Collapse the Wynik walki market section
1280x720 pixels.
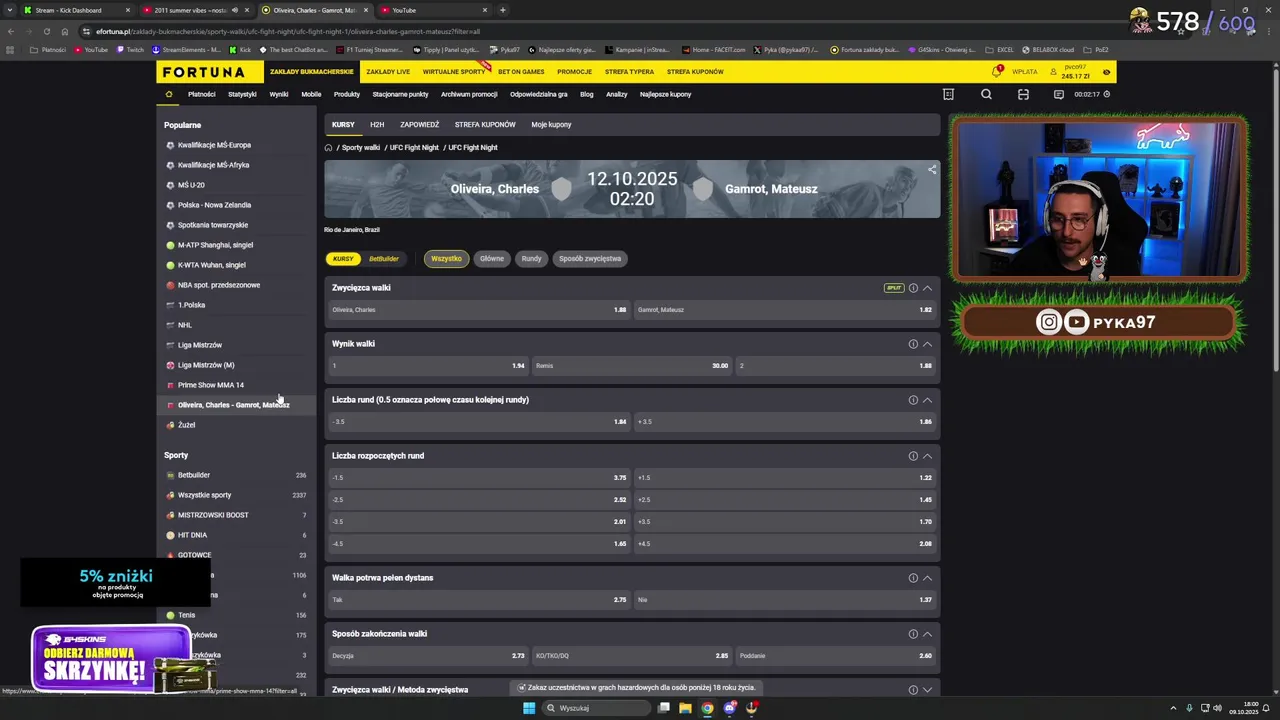[x=928, y=344]
